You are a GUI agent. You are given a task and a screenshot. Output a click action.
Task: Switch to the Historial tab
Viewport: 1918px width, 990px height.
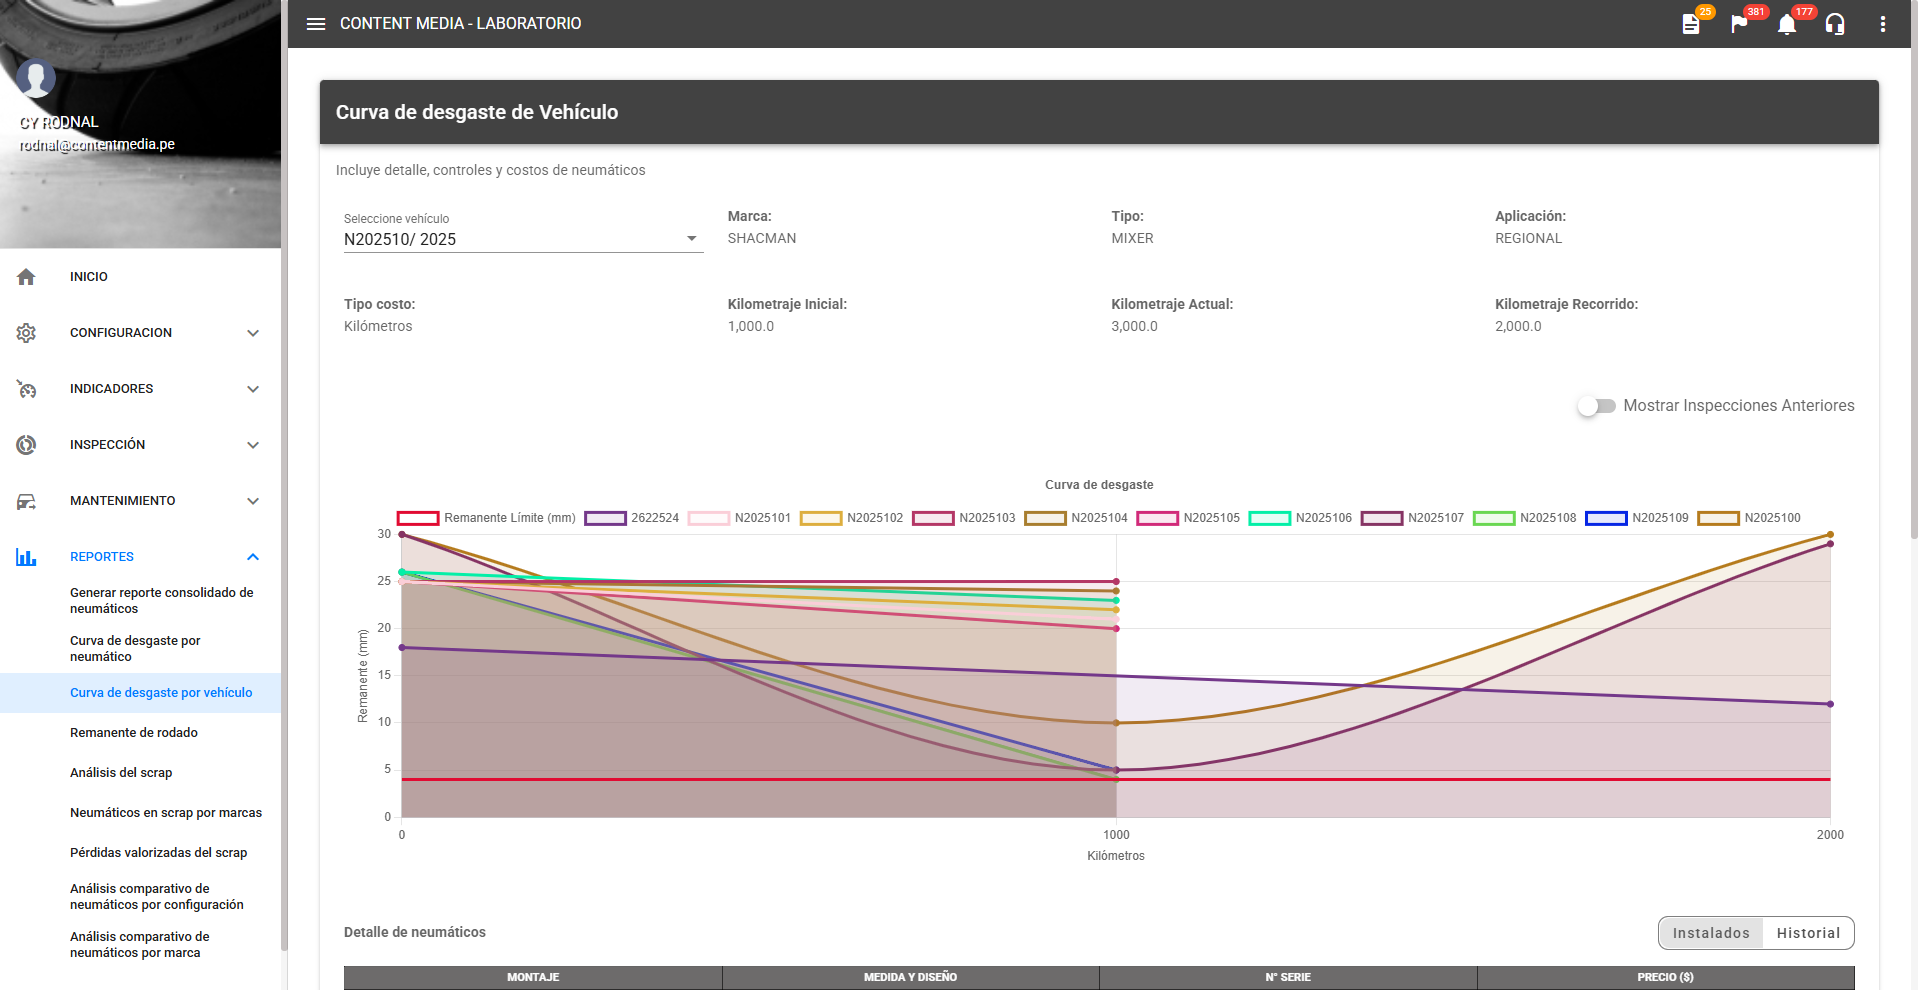point(1808,933)
